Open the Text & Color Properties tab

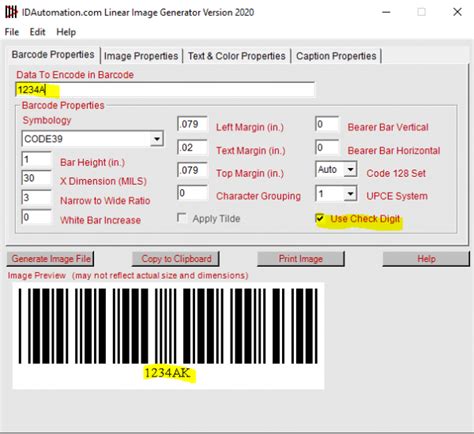[x=237, y=56]
